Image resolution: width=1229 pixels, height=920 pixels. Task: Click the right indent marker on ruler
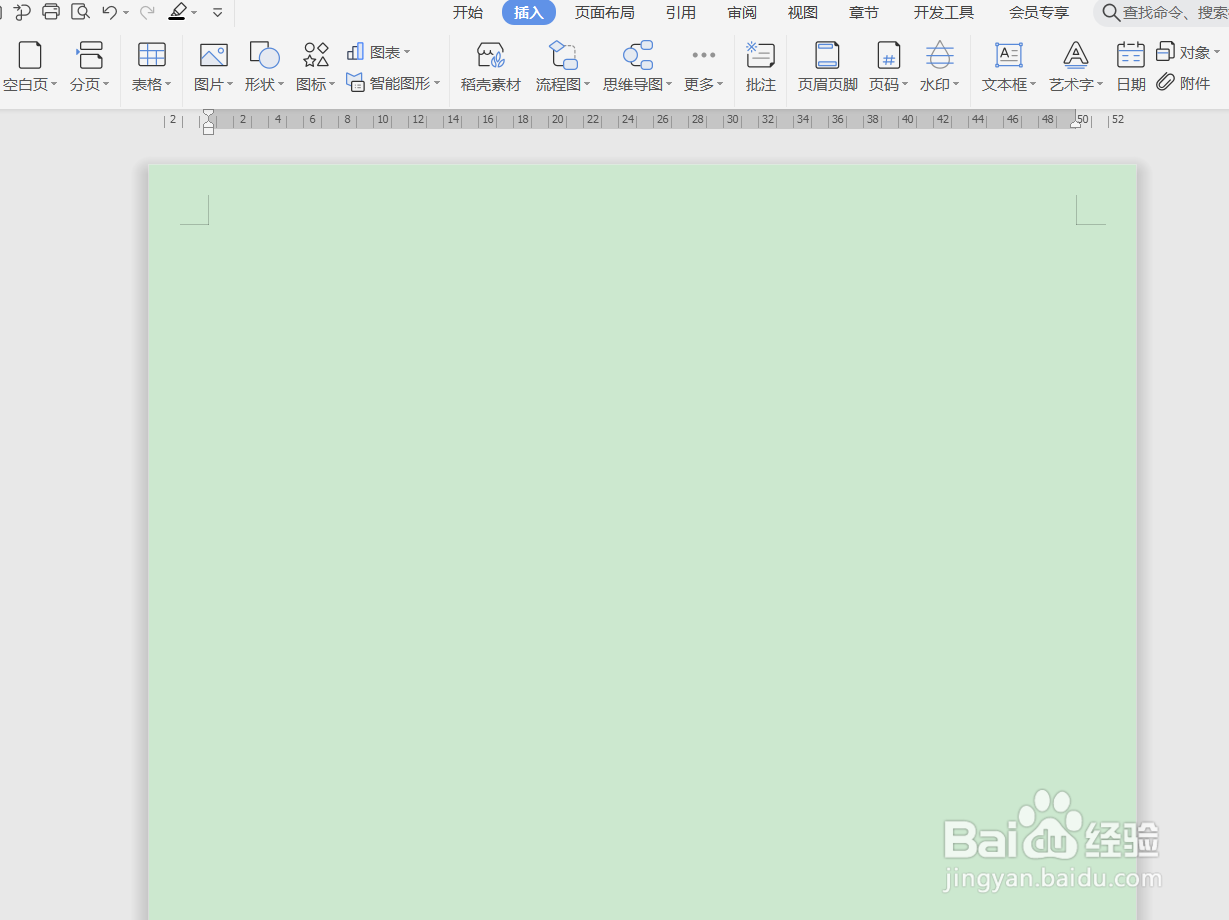coord(1076,124)
